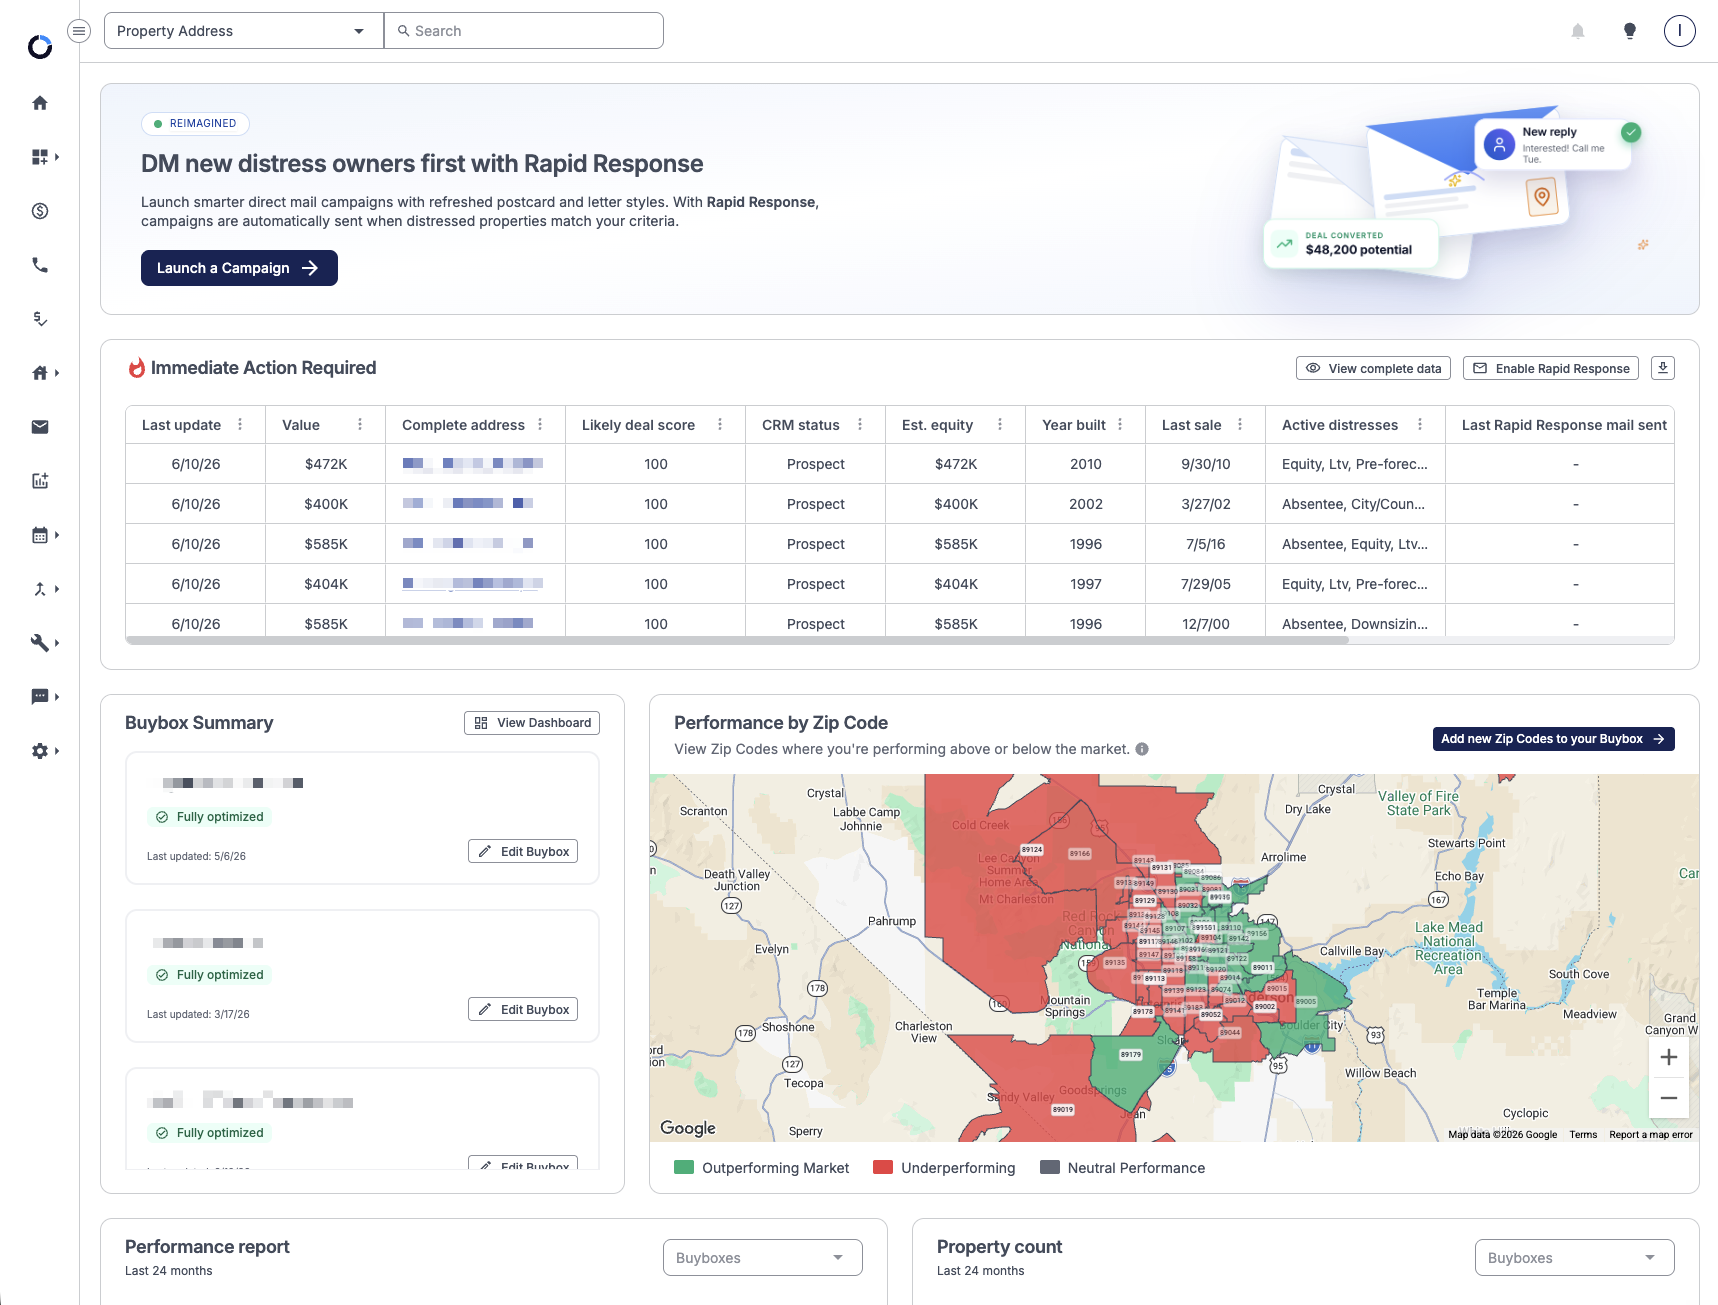
Task: Click the top Search input field
Action: pos(524,31)
